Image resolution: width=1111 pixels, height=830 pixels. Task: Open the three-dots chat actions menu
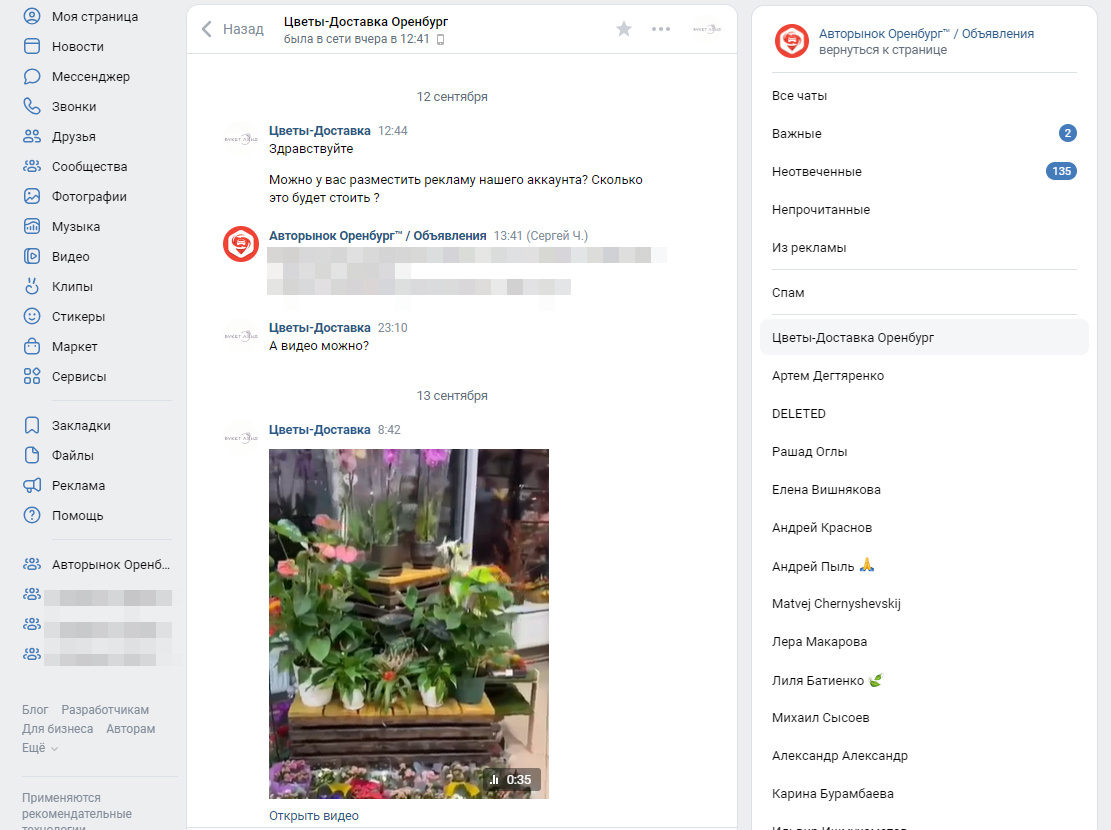pos(661,29)
